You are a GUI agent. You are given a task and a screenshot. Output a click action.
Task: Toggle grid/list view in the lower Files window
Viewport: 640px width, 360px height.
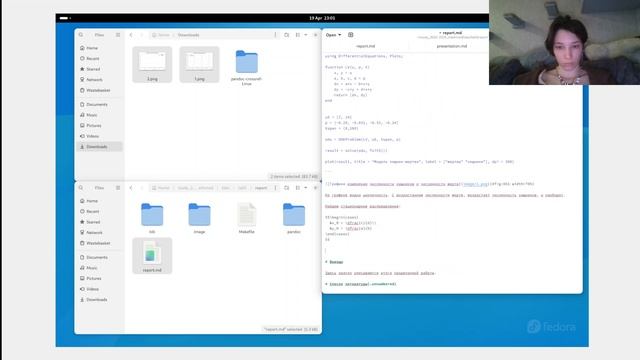(298, 188)
